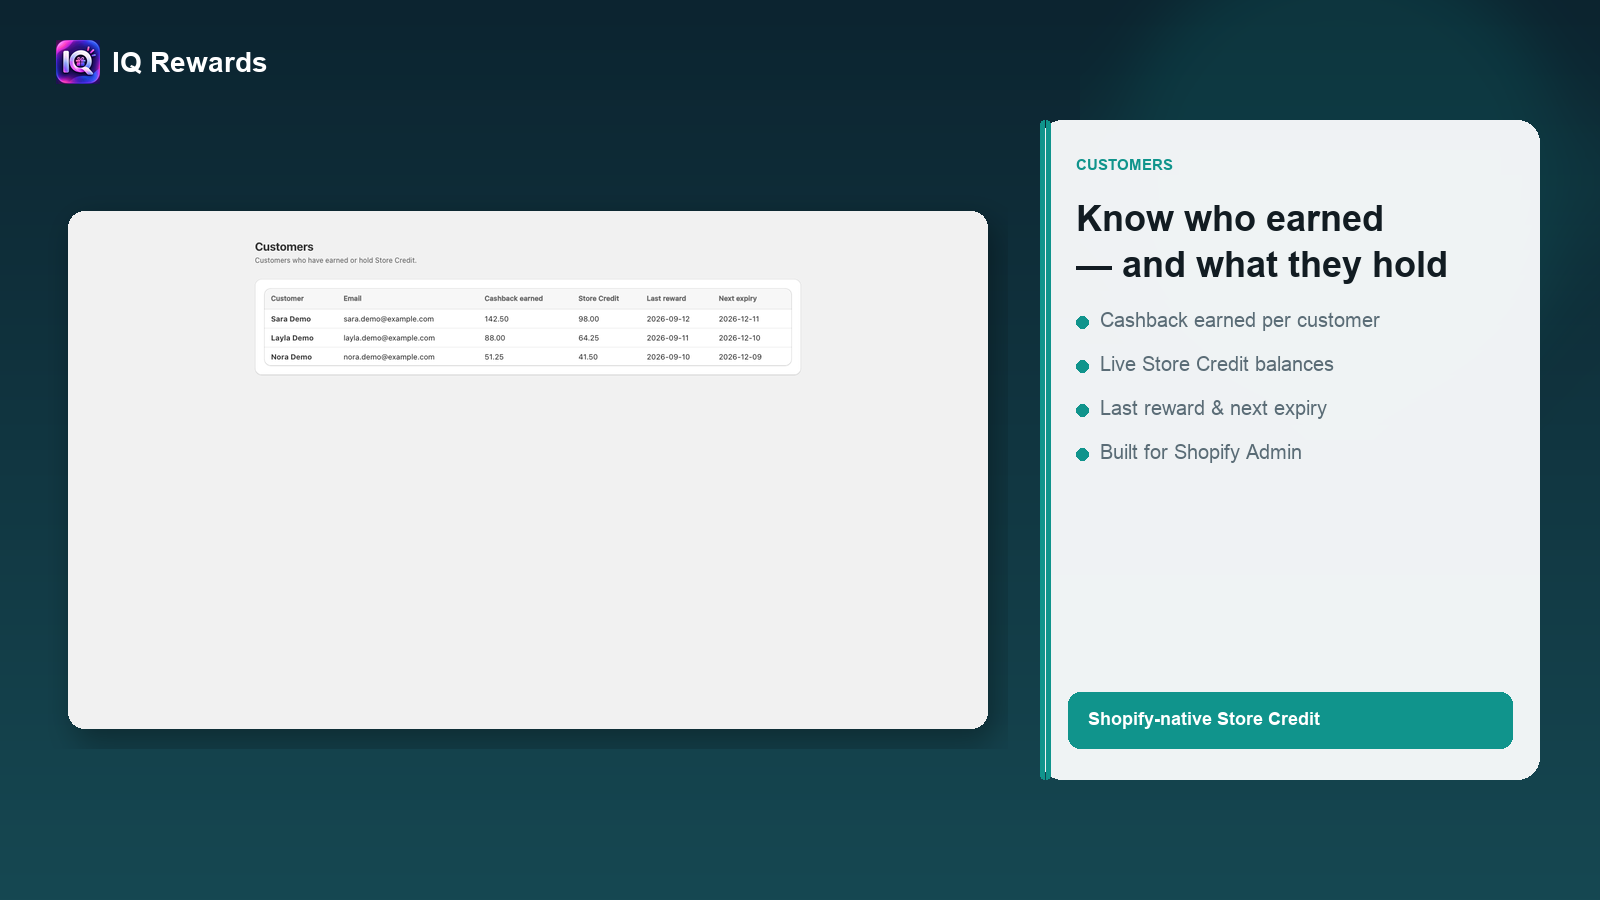The height and width of the screenshot is (900, 1600).
Task: Click store credit value 98.00
Action: [588, 319]
